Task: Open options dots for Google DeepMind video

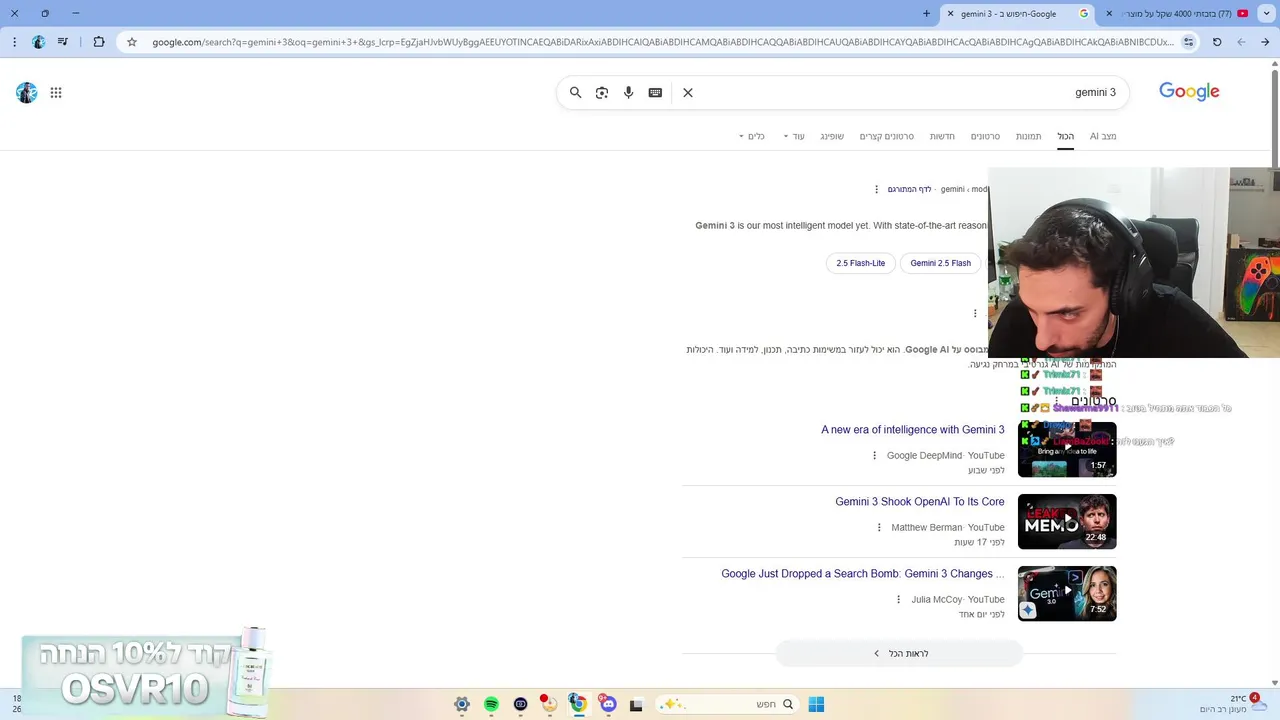Action: [x=875, y=455]
